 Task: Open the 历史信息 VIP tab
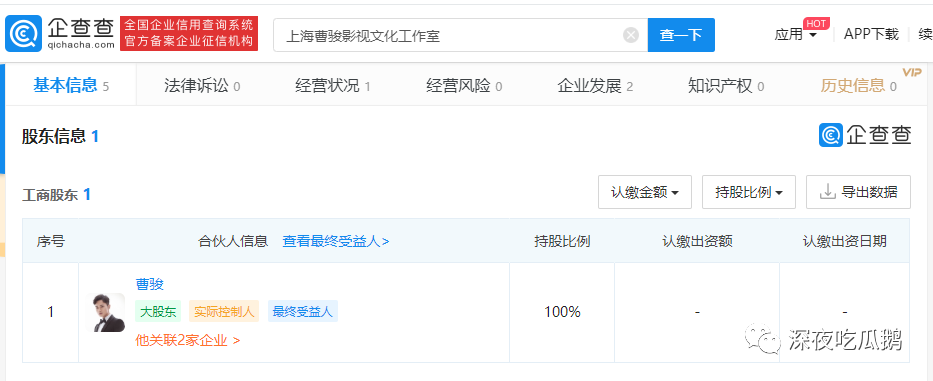pyautogui.click(x=858, y=86)
